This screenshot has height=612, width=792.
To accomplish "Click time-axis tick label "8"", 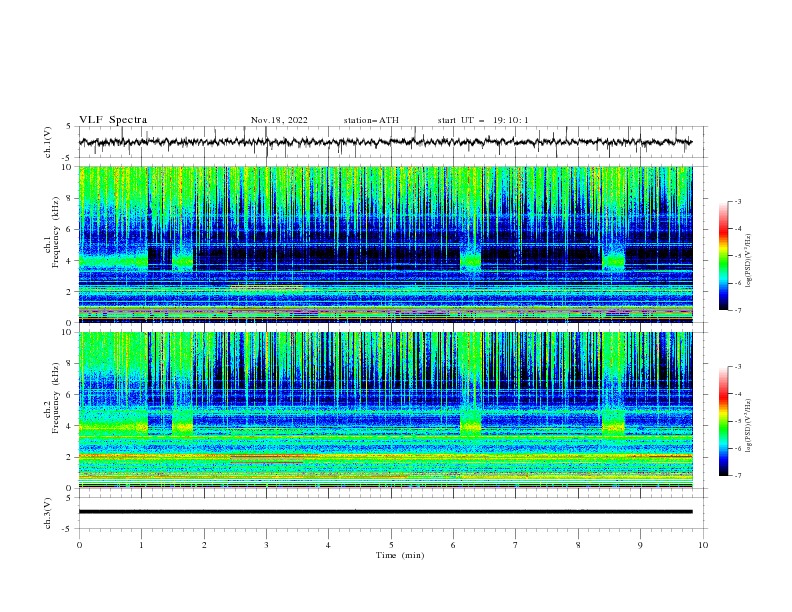I will click(578, 545).
